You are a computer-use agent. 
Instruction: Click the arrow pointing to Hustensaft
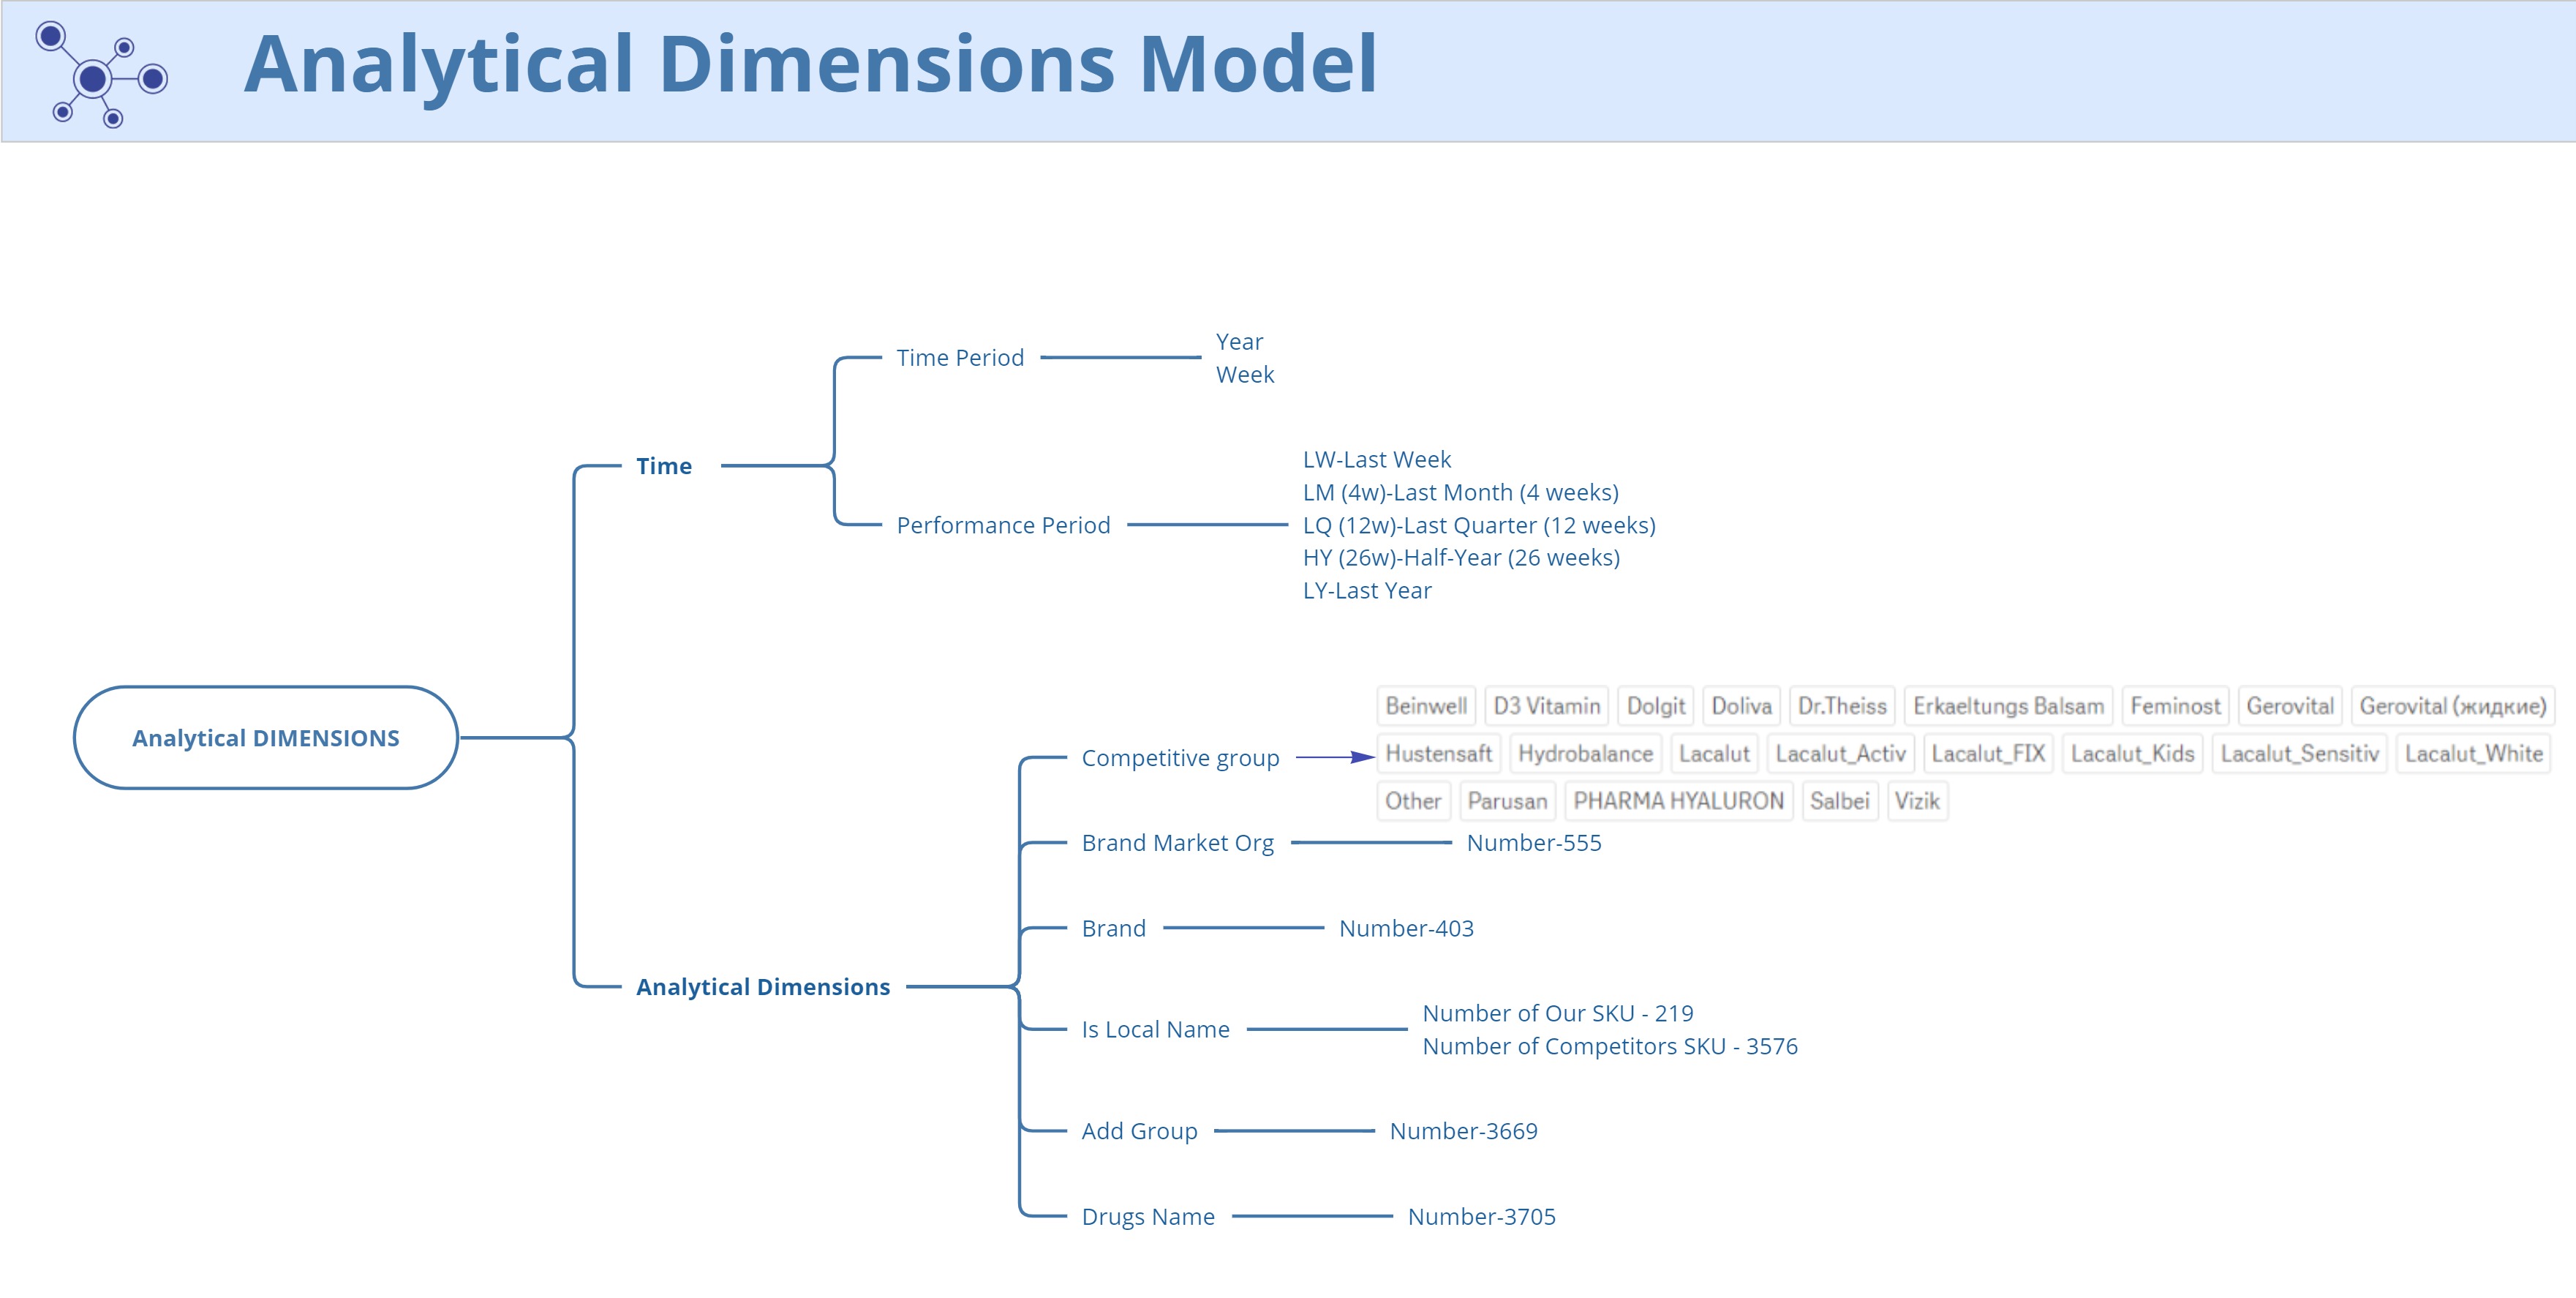[1336, 758]
